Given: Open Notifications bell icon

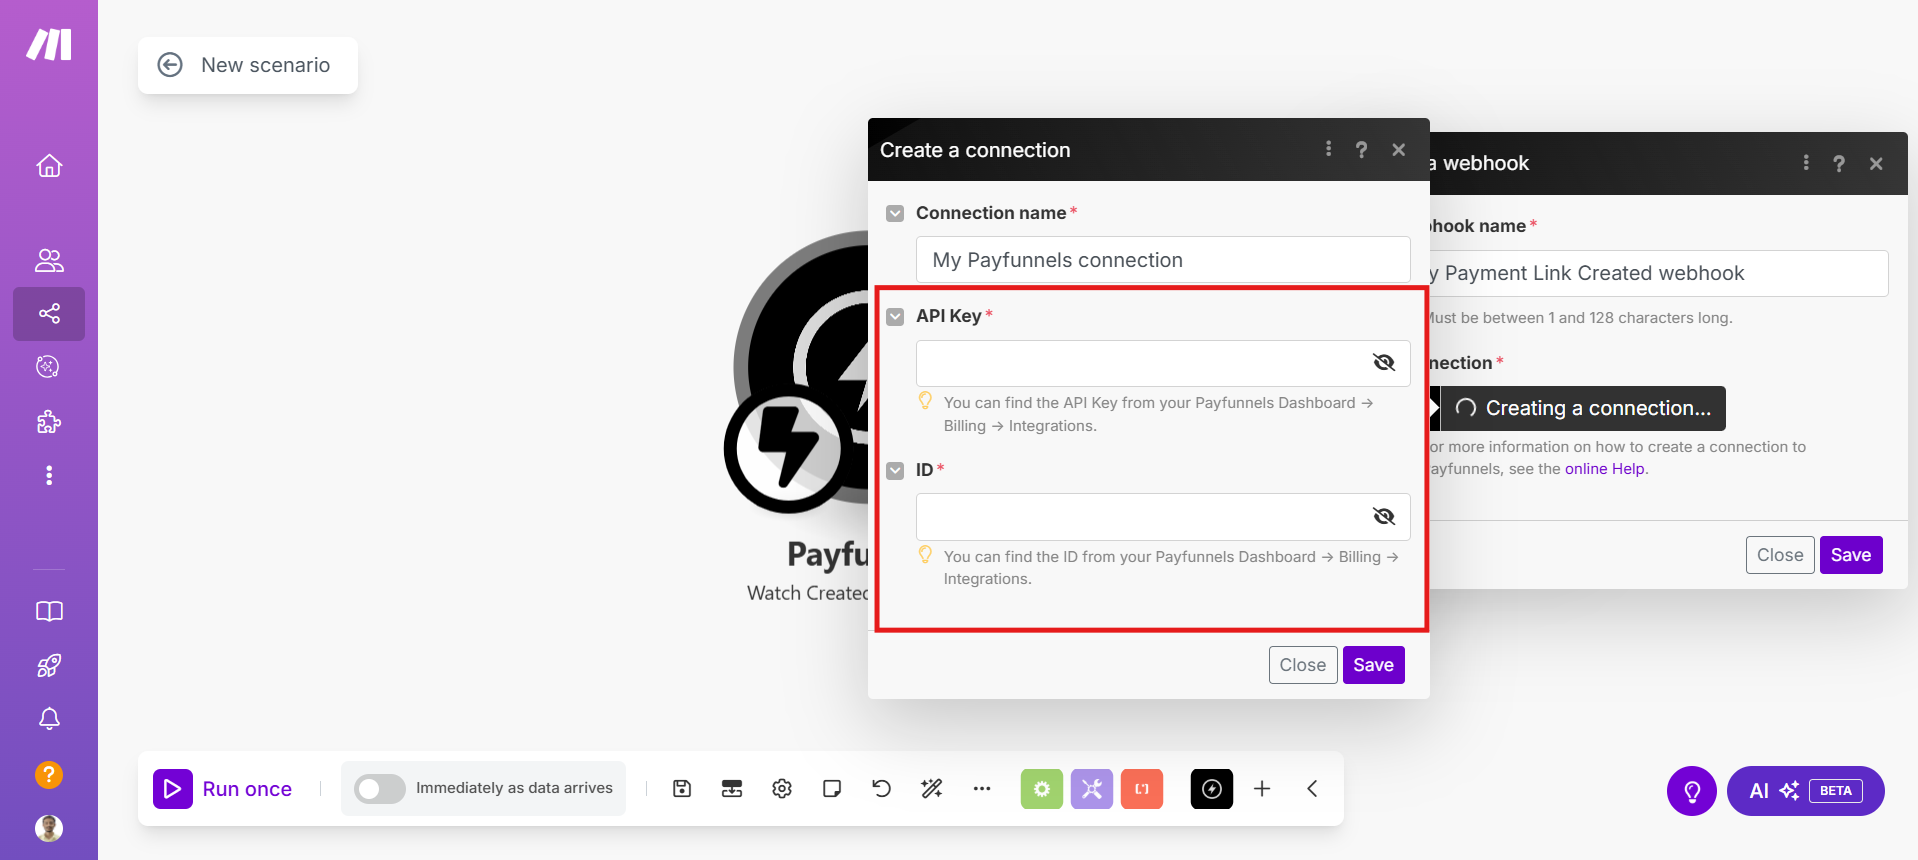Looking at the screenshot, I should coord(49,719).
